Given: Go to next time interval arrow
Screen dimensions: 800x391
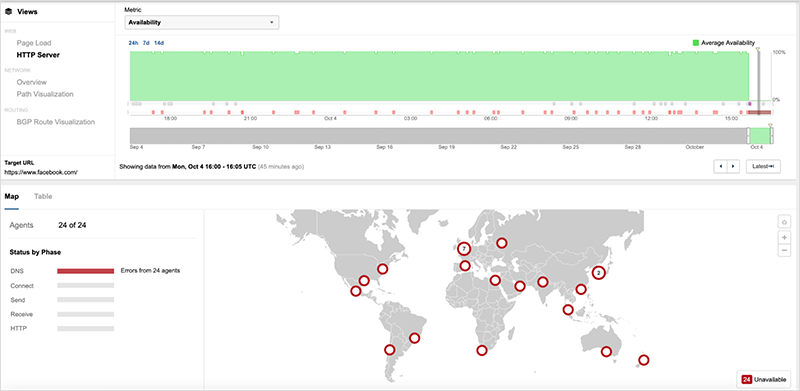Looking at the screenshot, I should click(733, 166).
